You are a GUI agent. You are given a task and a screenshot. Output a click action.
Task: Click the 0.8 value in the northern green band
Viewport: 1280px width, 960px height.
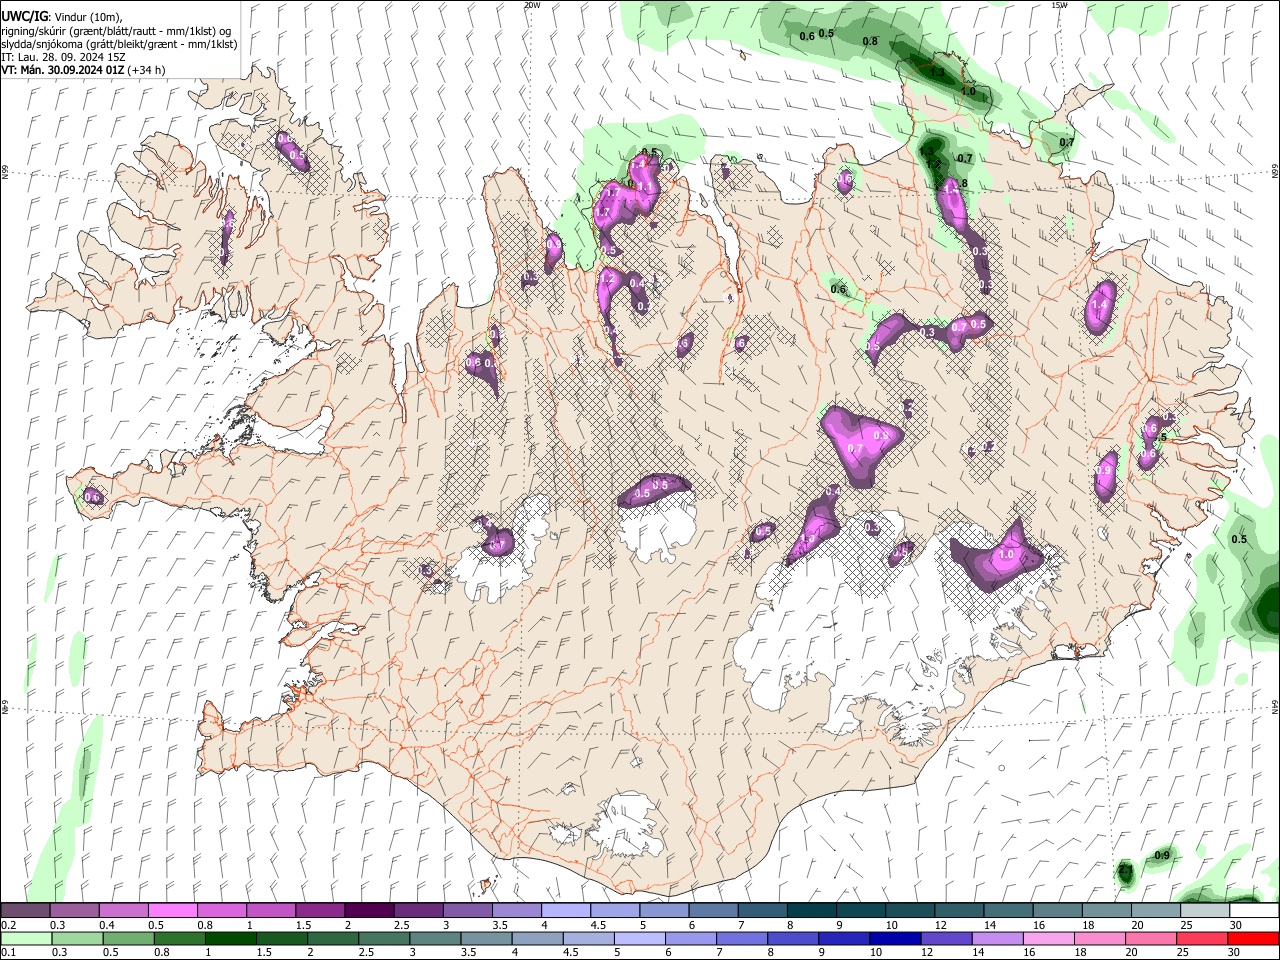pos(870,41)
